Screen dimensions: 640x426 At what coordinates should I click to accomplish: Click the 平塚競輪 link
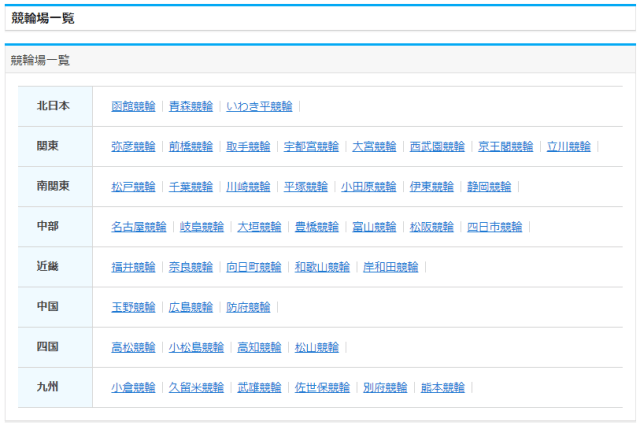point(306,186)
